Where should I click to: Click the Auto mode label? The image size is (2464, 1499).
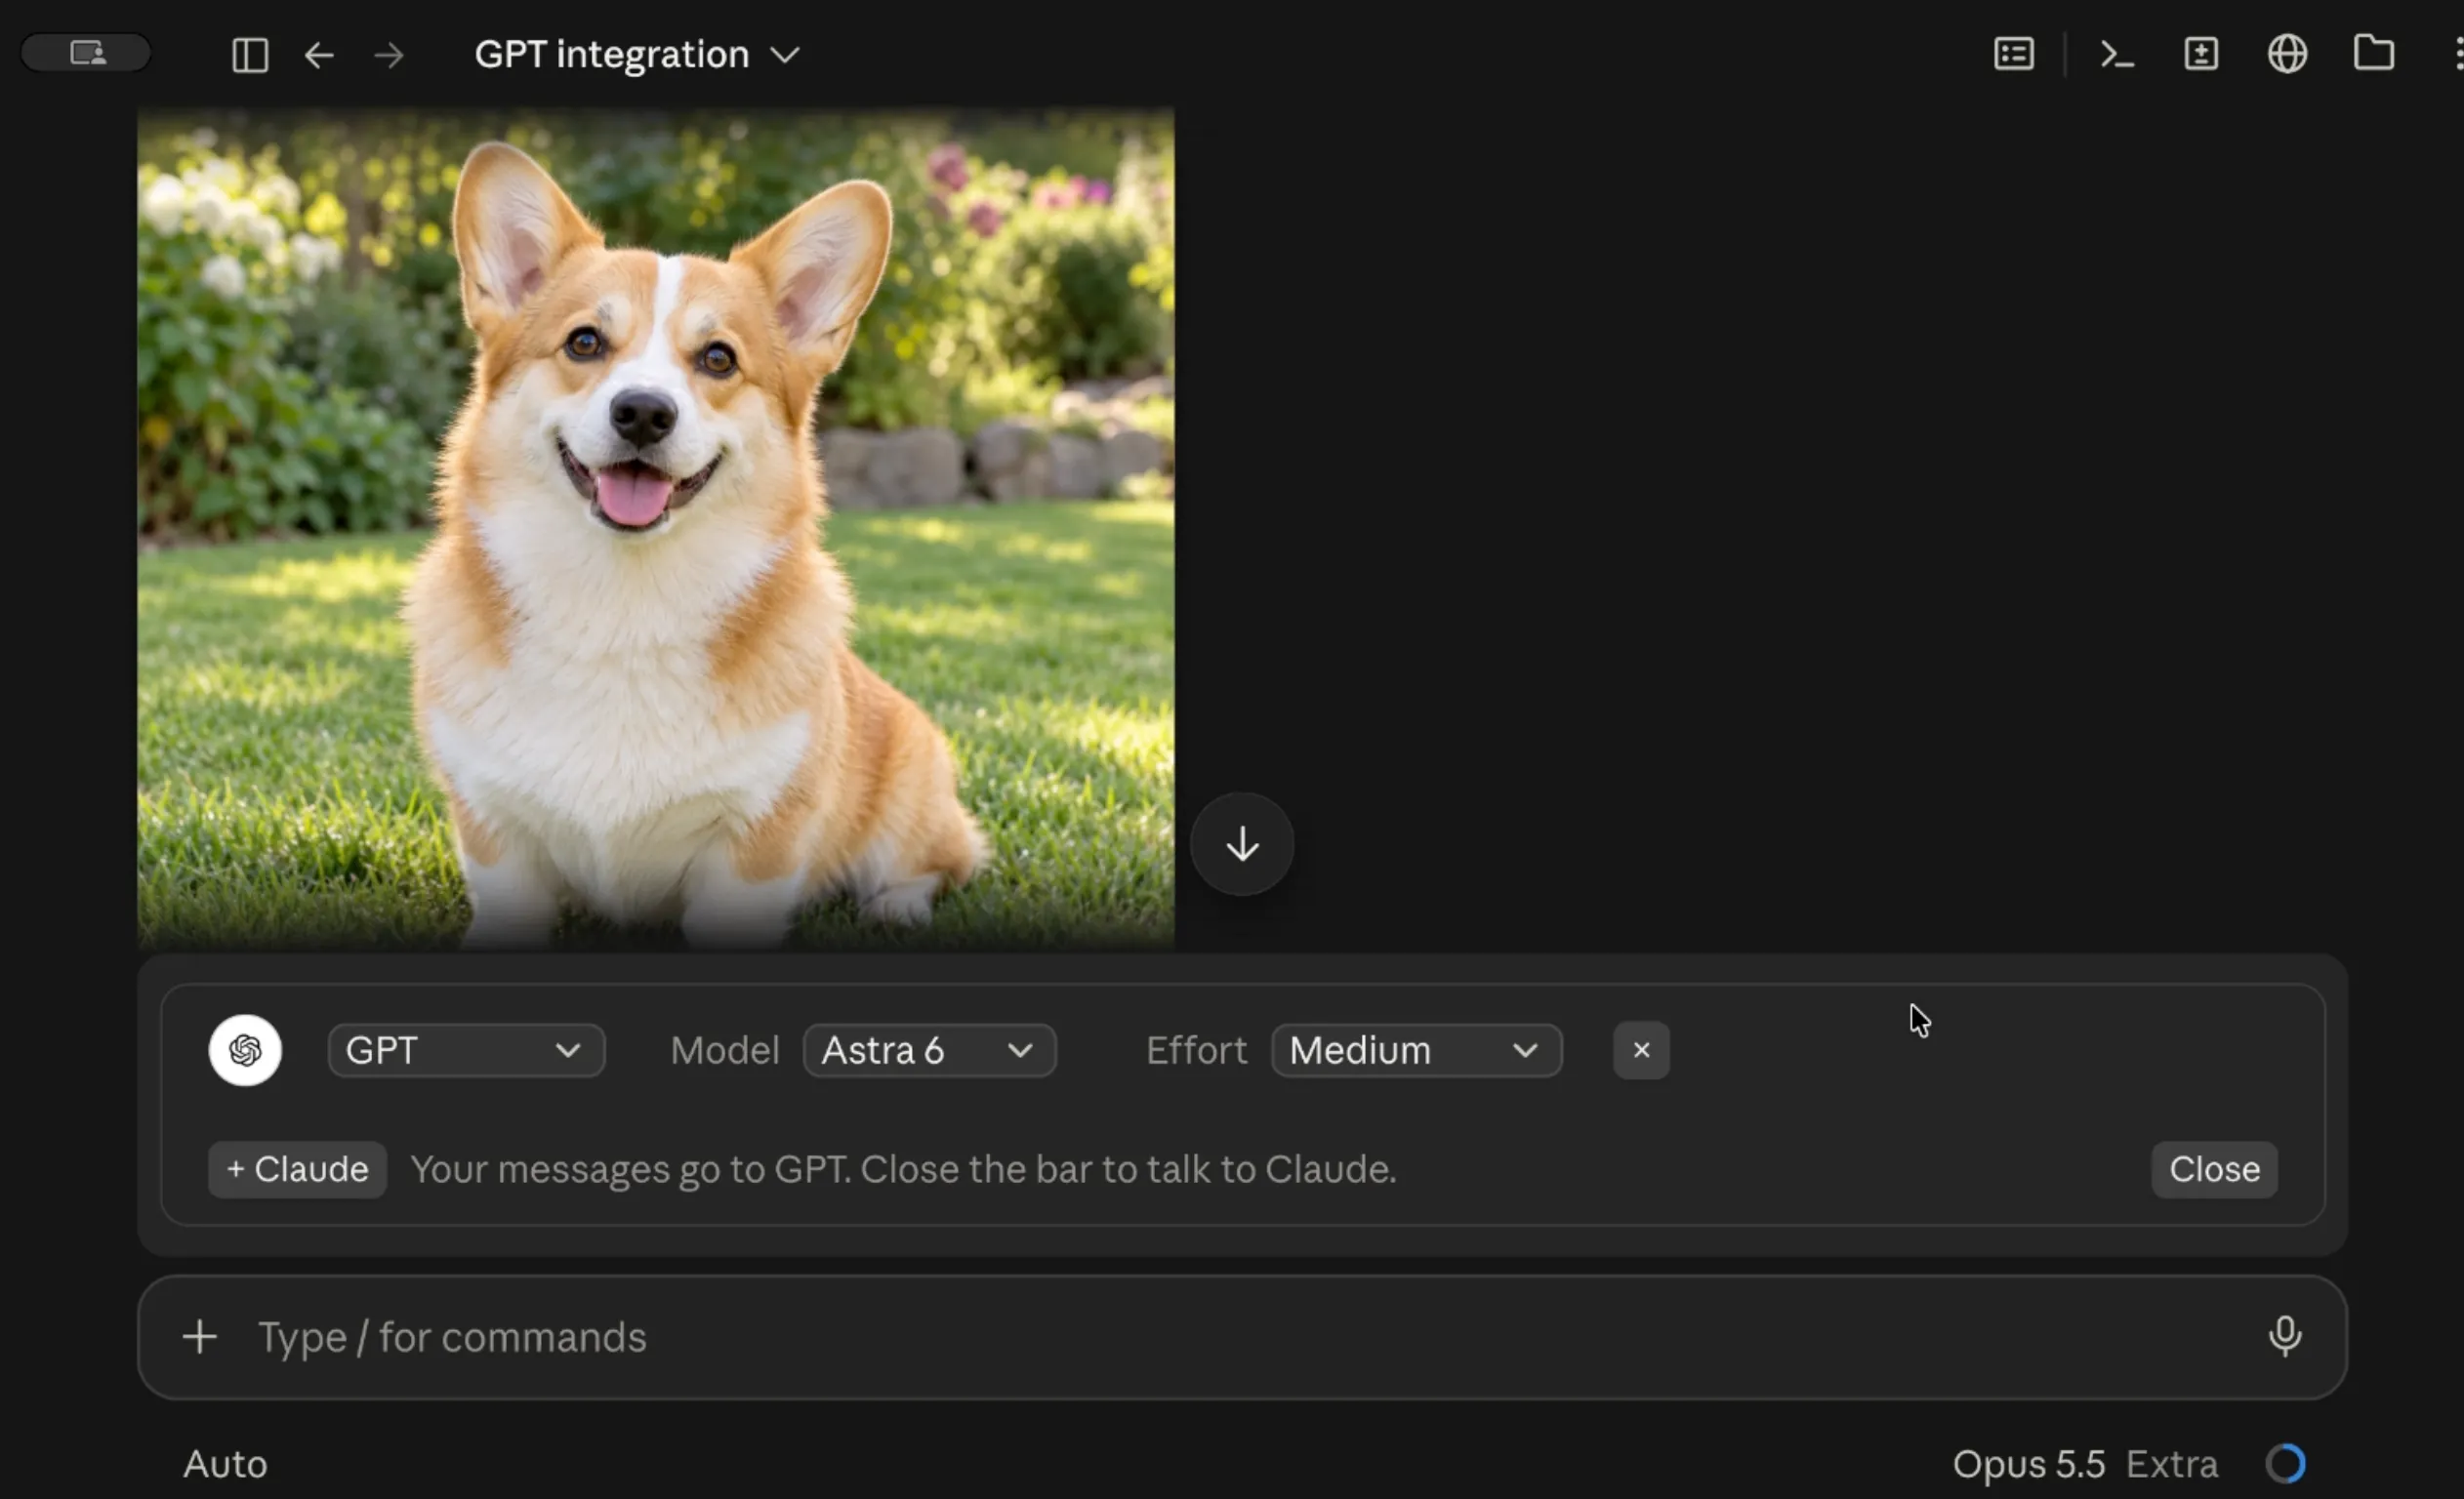click(225, 1464)
